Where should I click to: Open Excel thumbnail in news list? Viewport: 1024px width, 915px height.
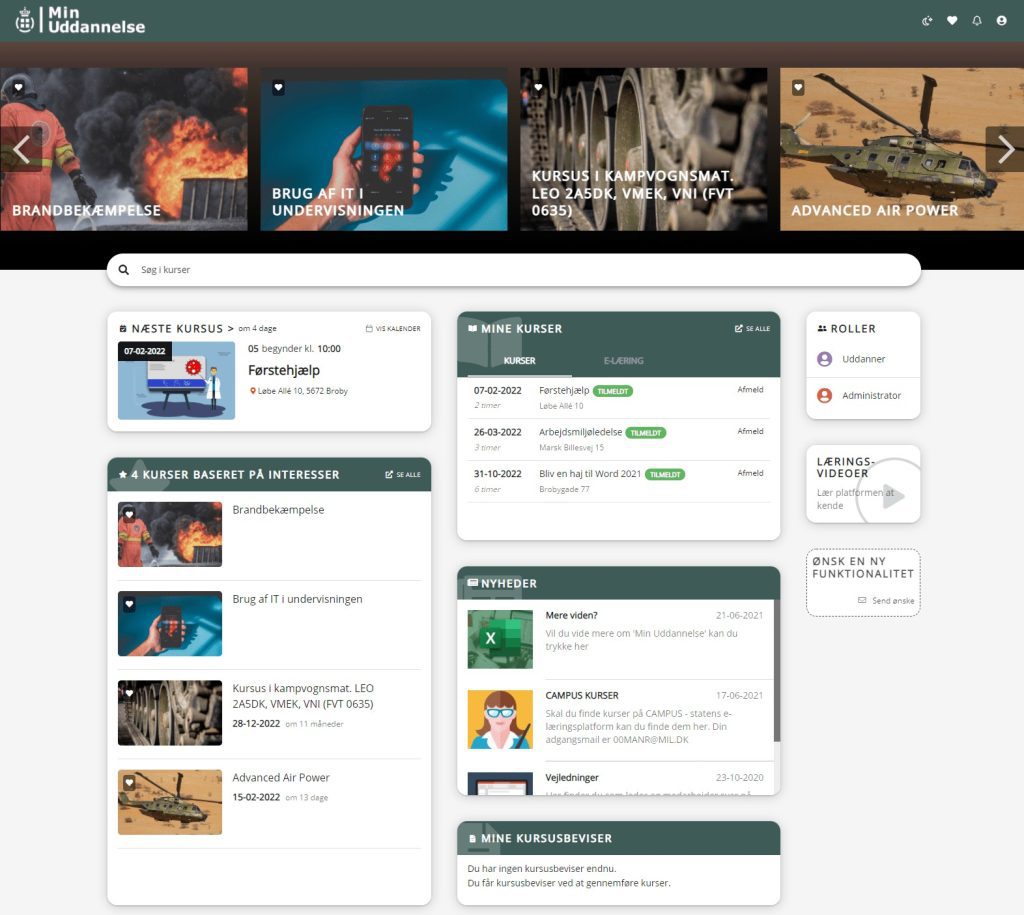point(500,639)
